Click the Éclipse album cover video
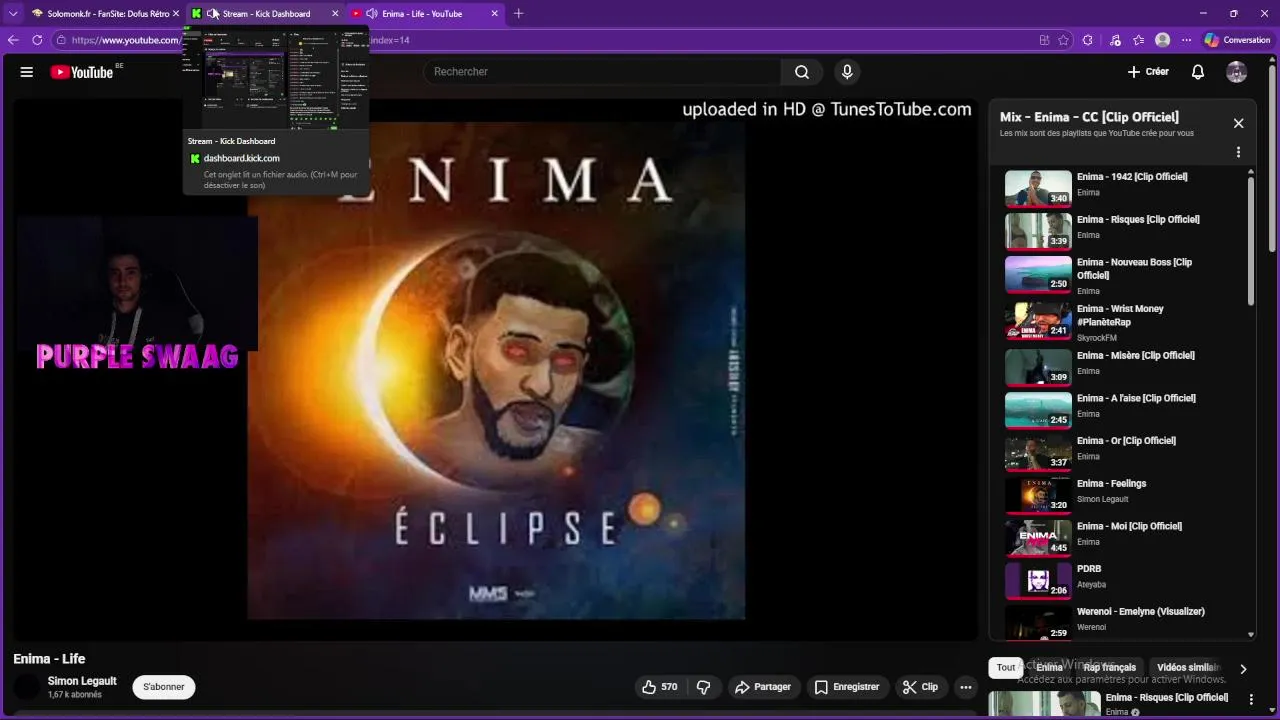The width and height of the screenshot is (1280, 720). coord(496,370)
